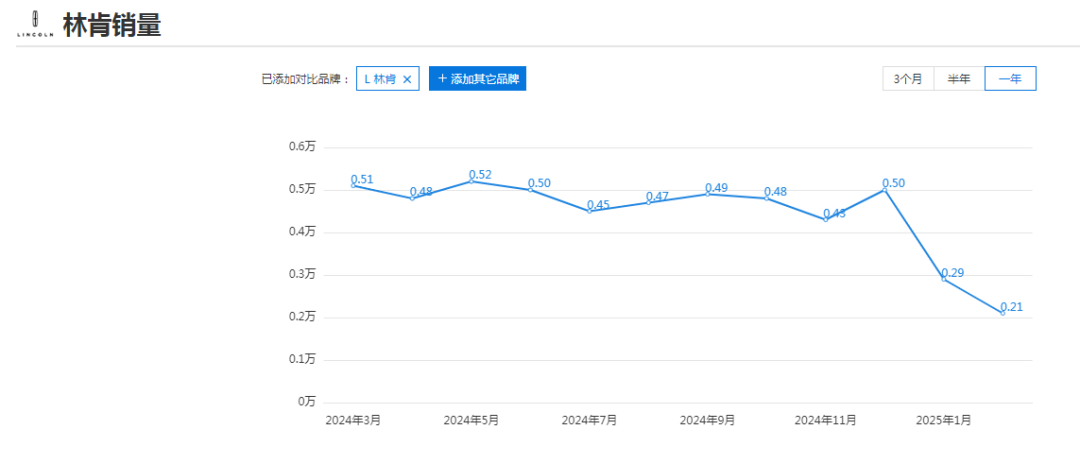Click the 0.5万 y-axis label

302,189
